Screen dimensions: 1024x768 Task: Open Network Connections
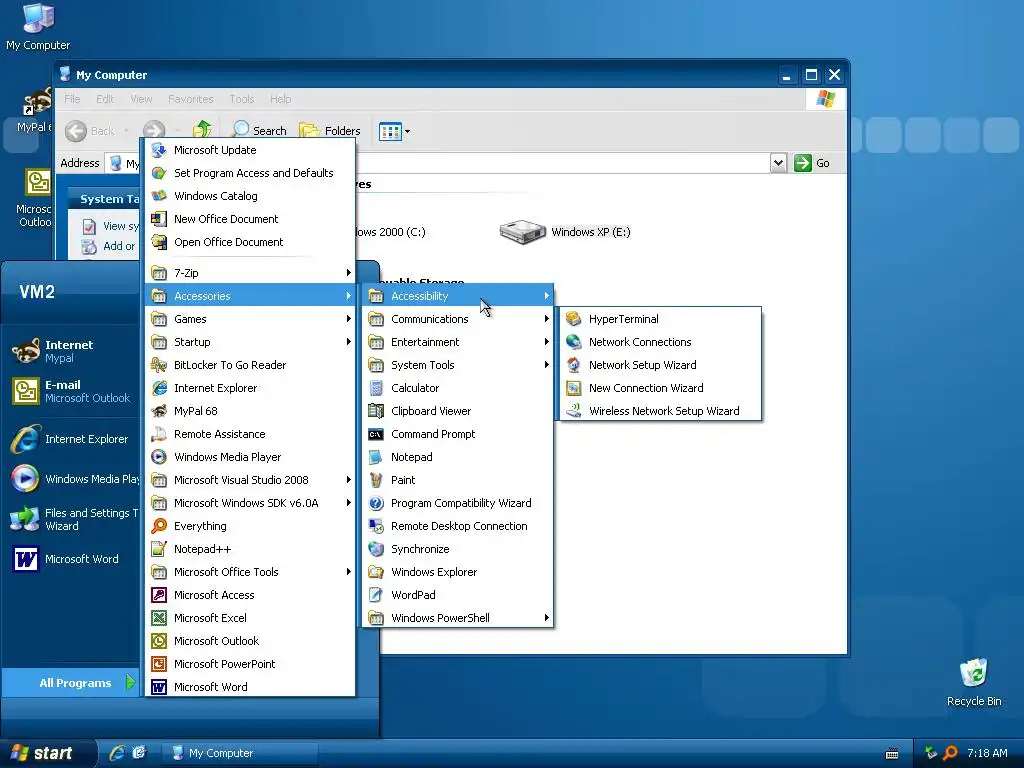pyautogui.click(x=660, y=342)
